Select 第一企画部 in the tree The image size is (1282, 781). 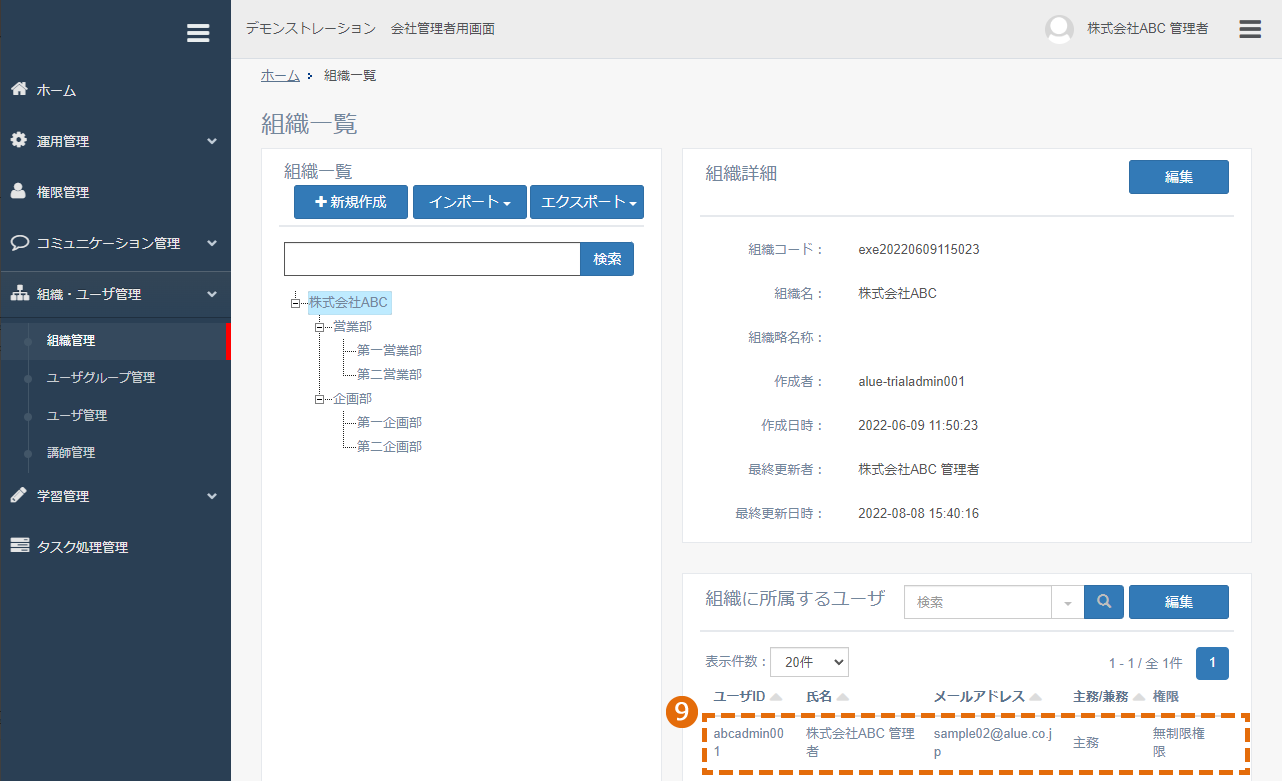[x=389, y=422]
